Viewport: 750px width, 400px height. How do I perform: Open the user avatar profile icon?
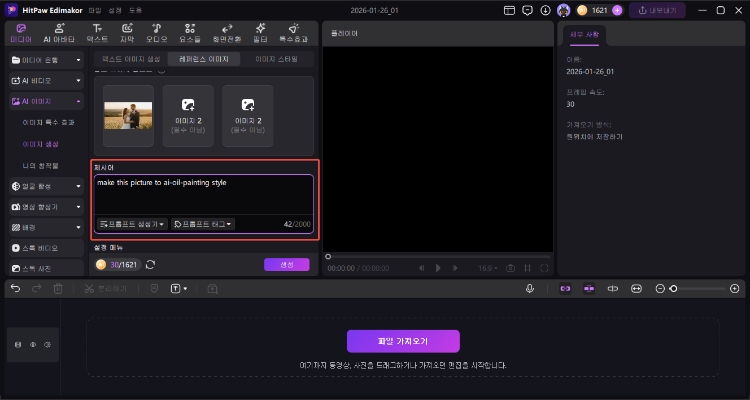[x=563, y=10]
